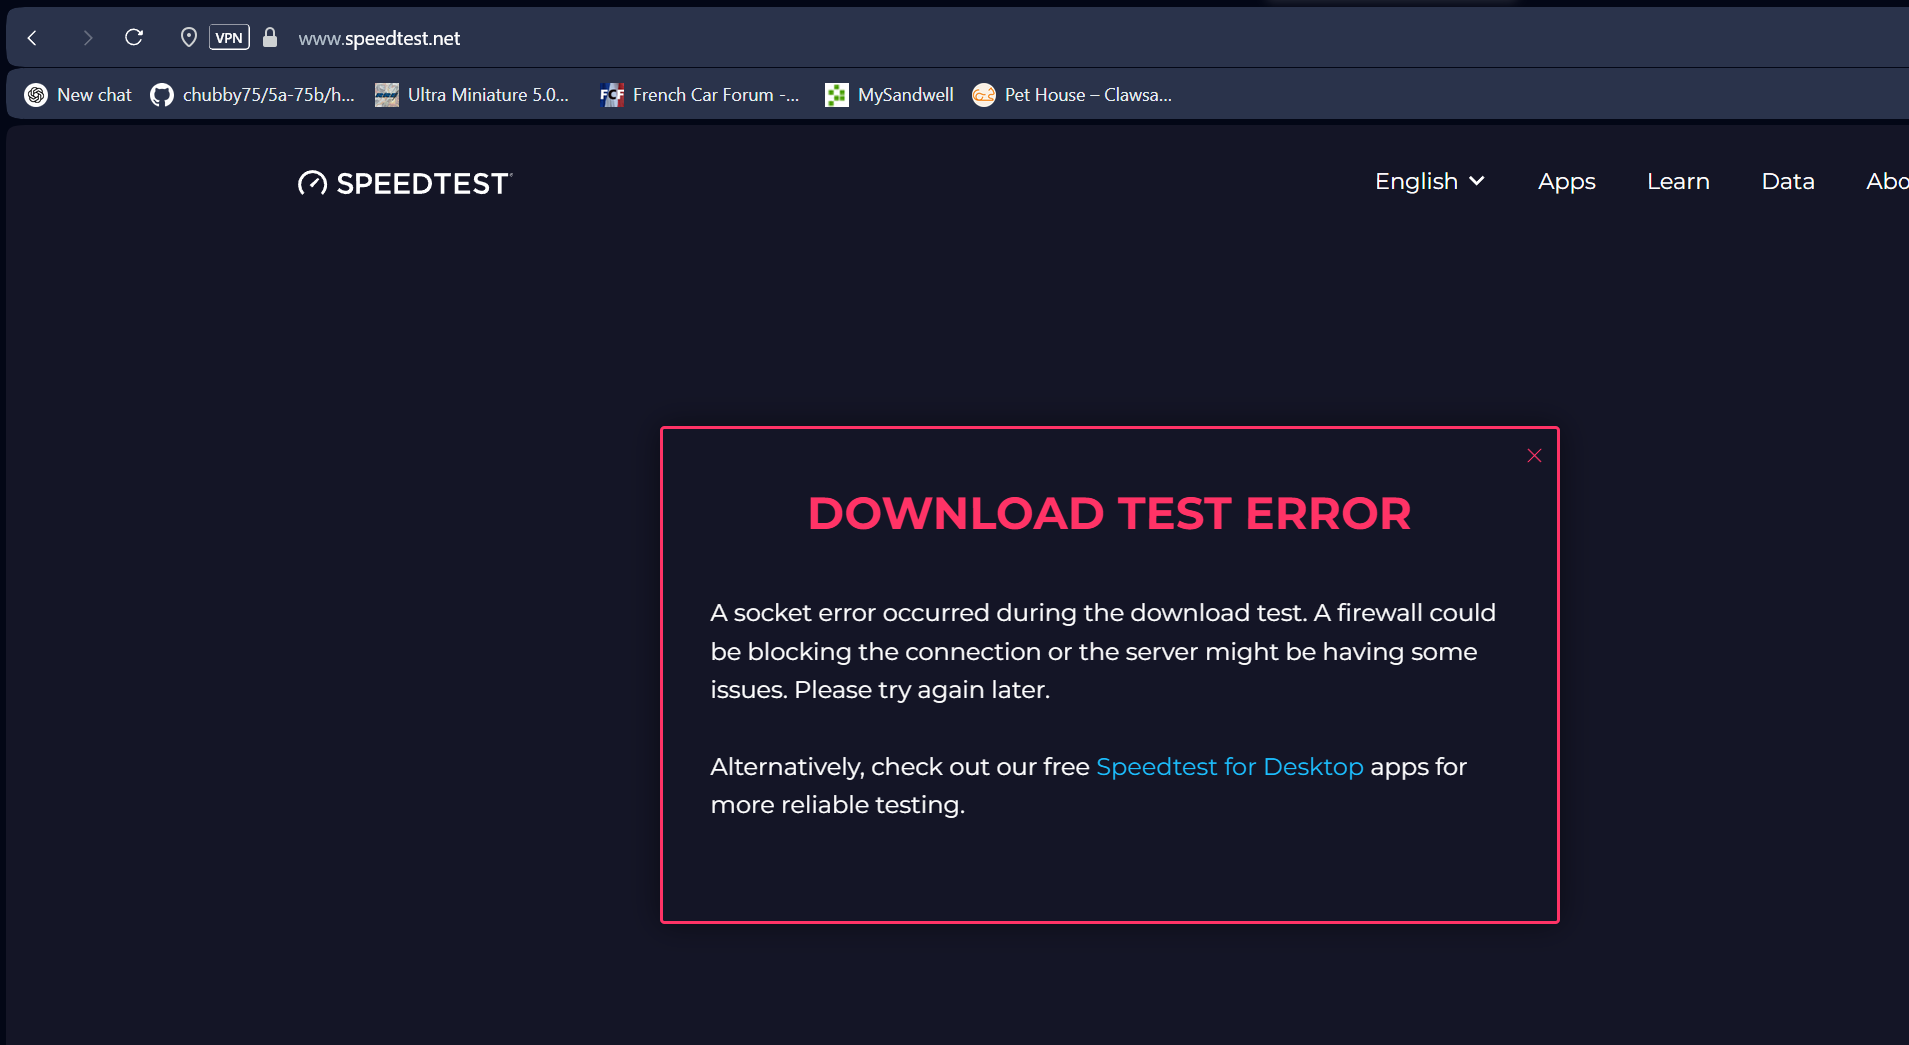The image size is (1909, 1045).
Task: Follow the Speedtest for Desktop link
Action: 1230,767
